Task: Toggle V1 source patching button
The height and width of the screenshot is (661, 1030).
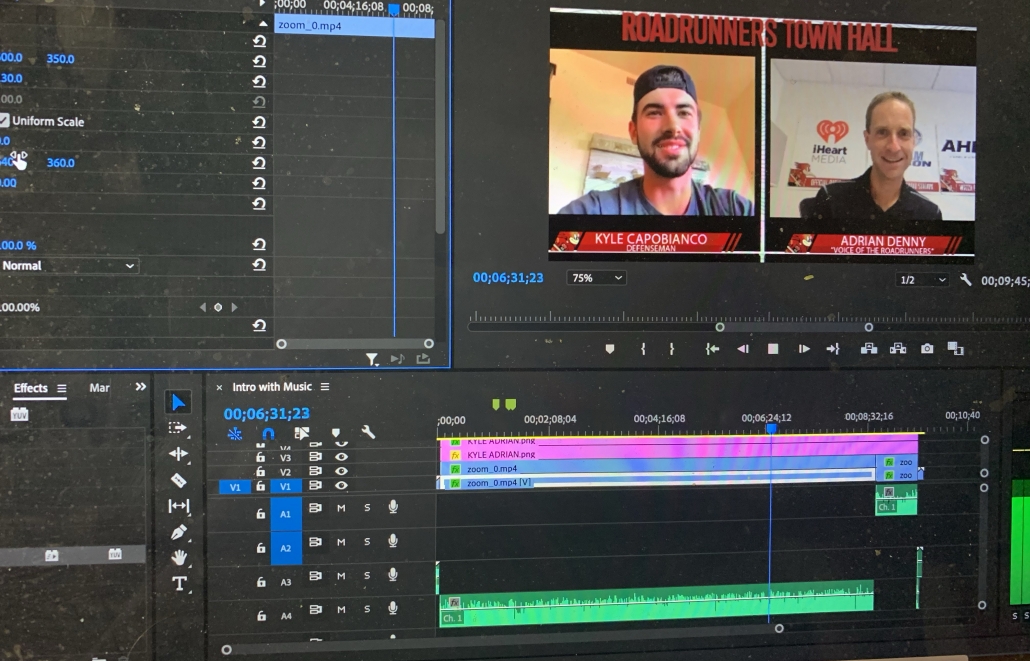Action: point(235,487)
